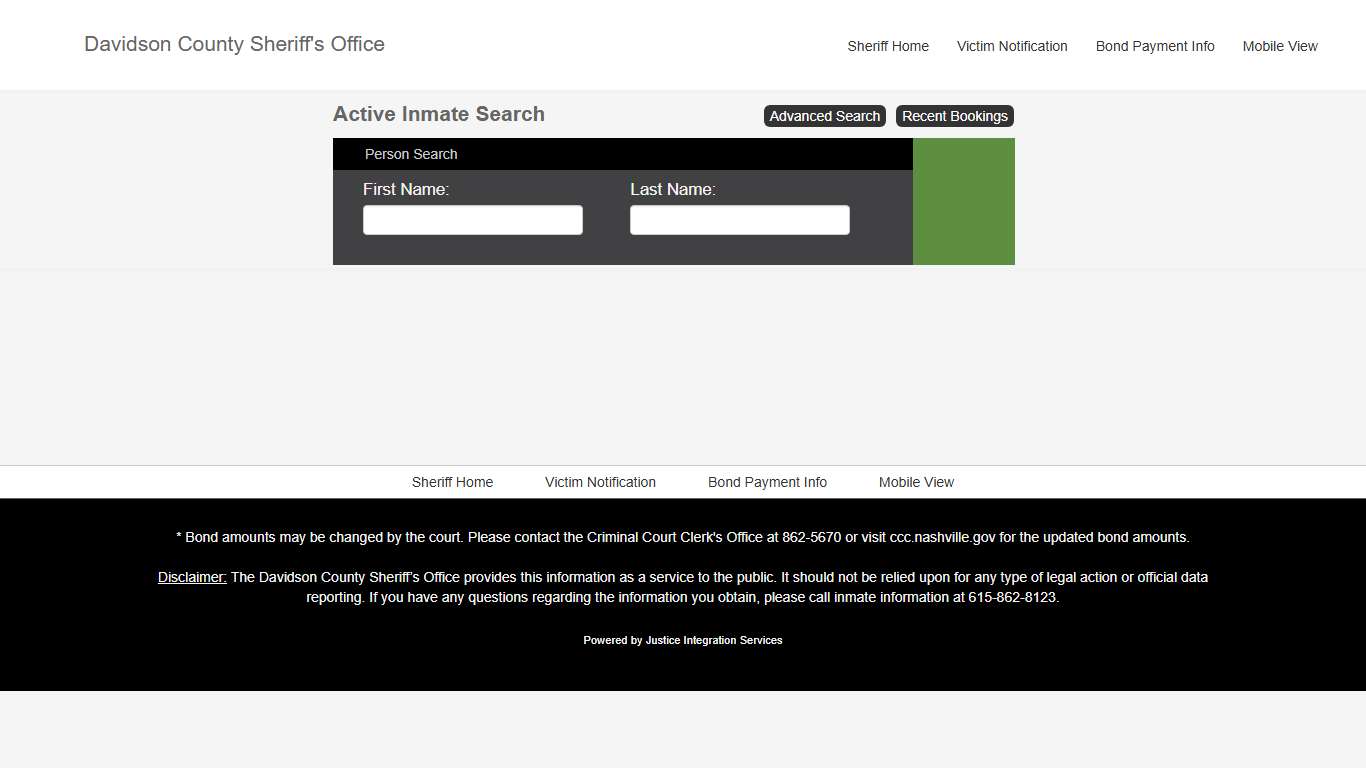The width and height of the screenshot is (1366, 768).
Task: Click the underlined Disclaimer text
Action: (191, 577)
